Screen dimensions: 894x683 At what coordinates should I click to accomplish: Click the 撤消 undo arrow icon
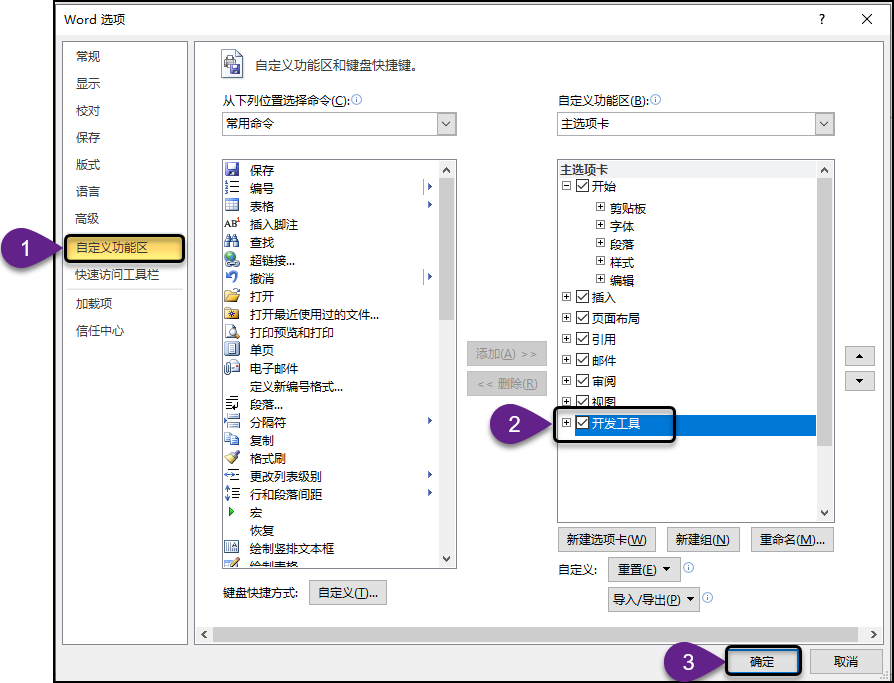pyautogui.click(x=231, y=278)
